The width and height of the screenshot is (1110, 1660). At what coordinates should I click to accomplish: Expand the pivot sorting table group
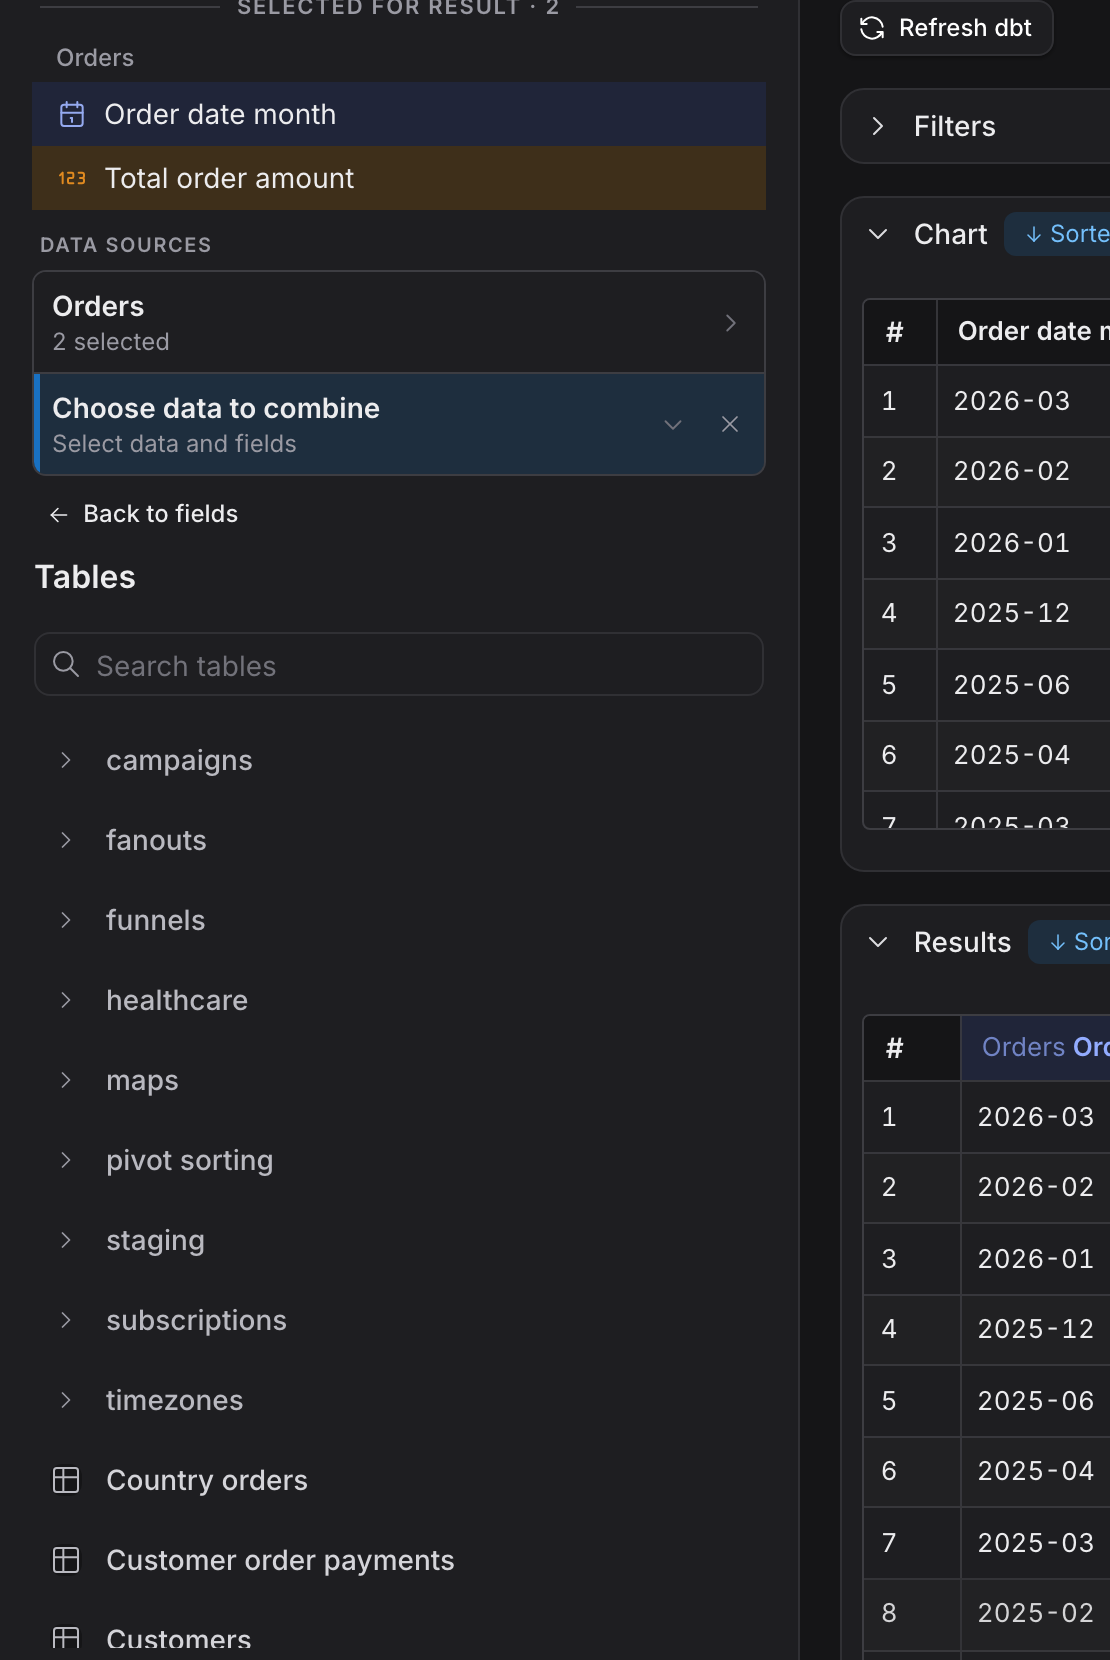[66, 1160]
